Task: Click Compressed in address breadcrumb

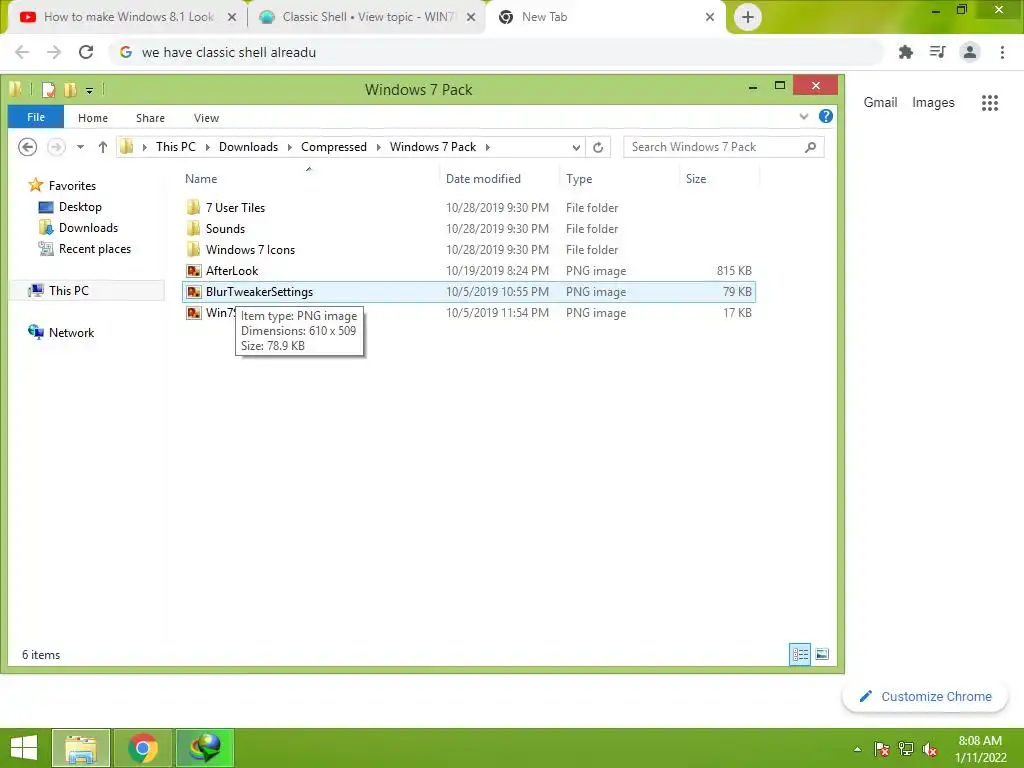Action: (334, 147)
